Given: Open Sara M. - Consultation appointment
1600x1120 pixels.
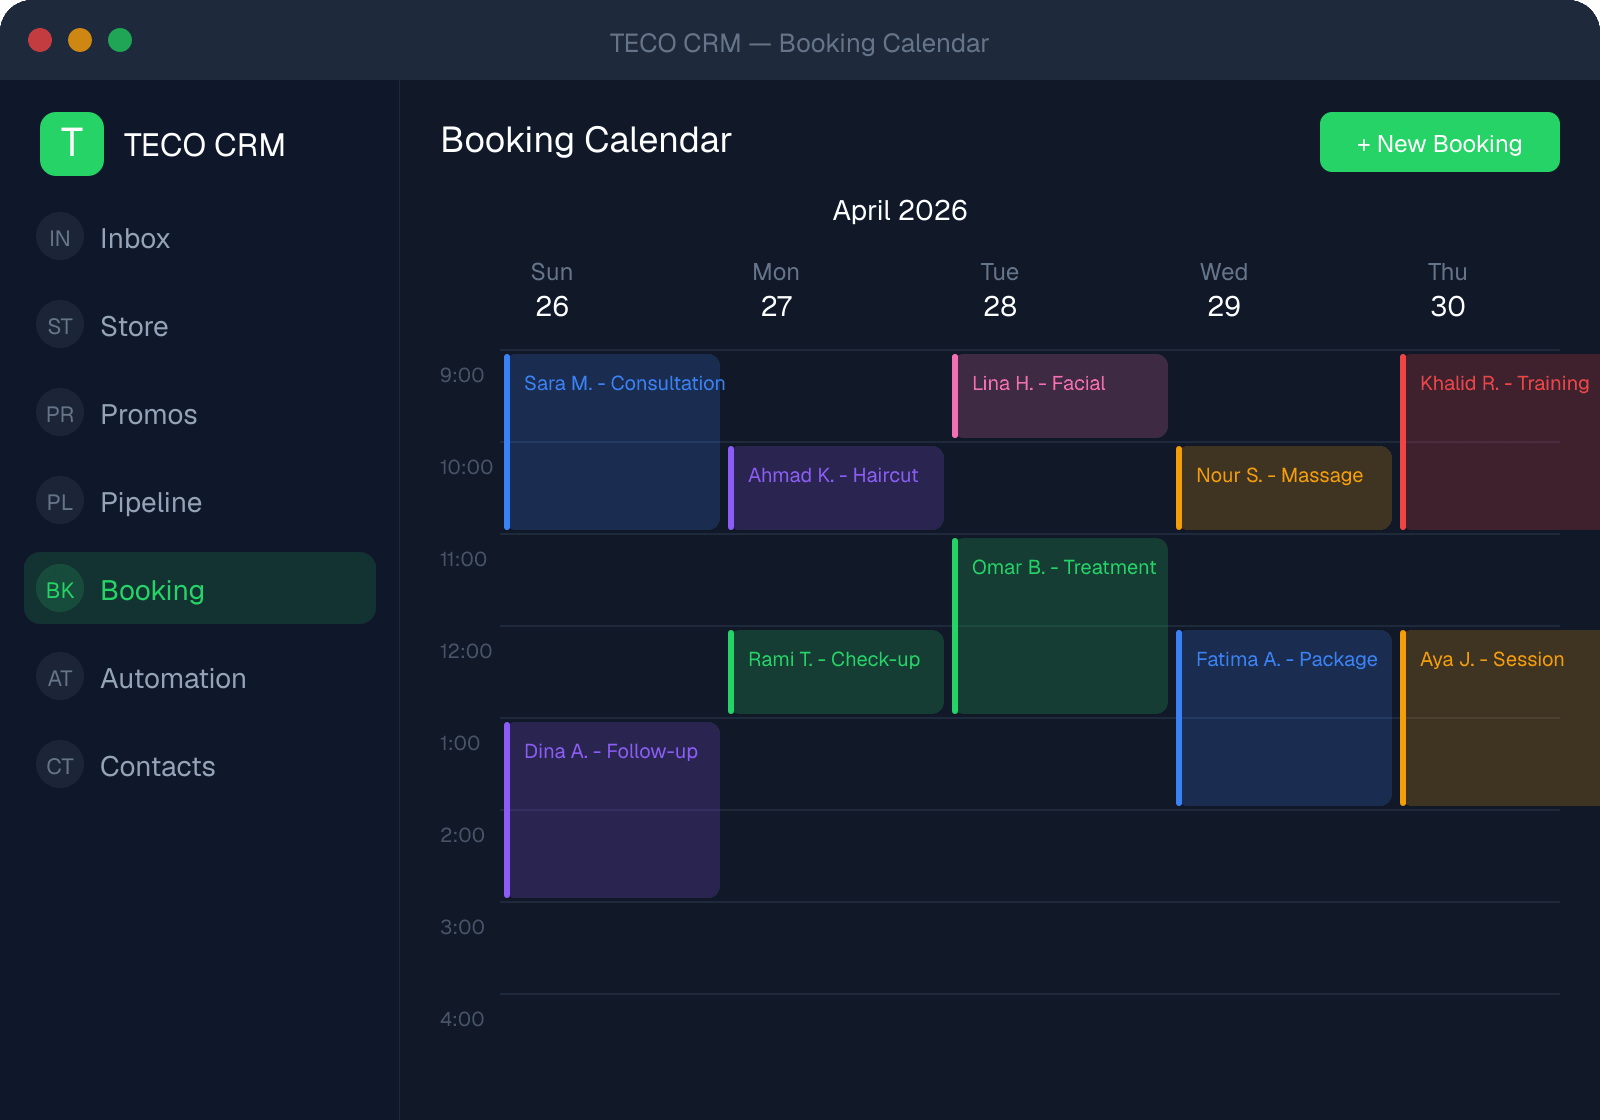Looking at the screenshot, I should click(x=612, y=442).
